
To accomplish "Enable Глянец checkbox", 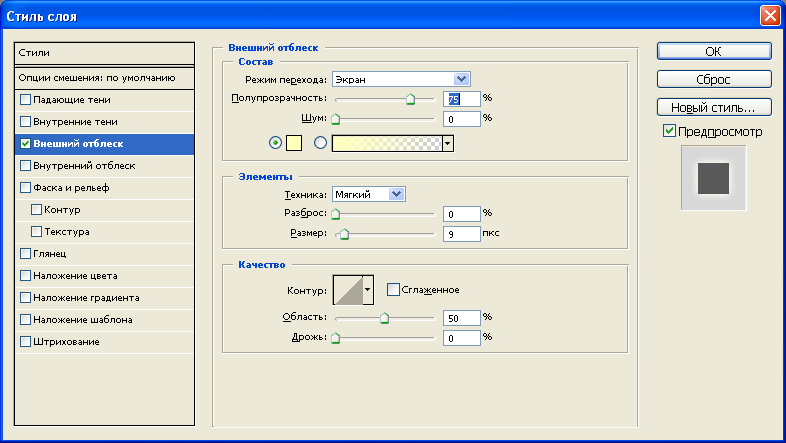I will click(26, 254).
